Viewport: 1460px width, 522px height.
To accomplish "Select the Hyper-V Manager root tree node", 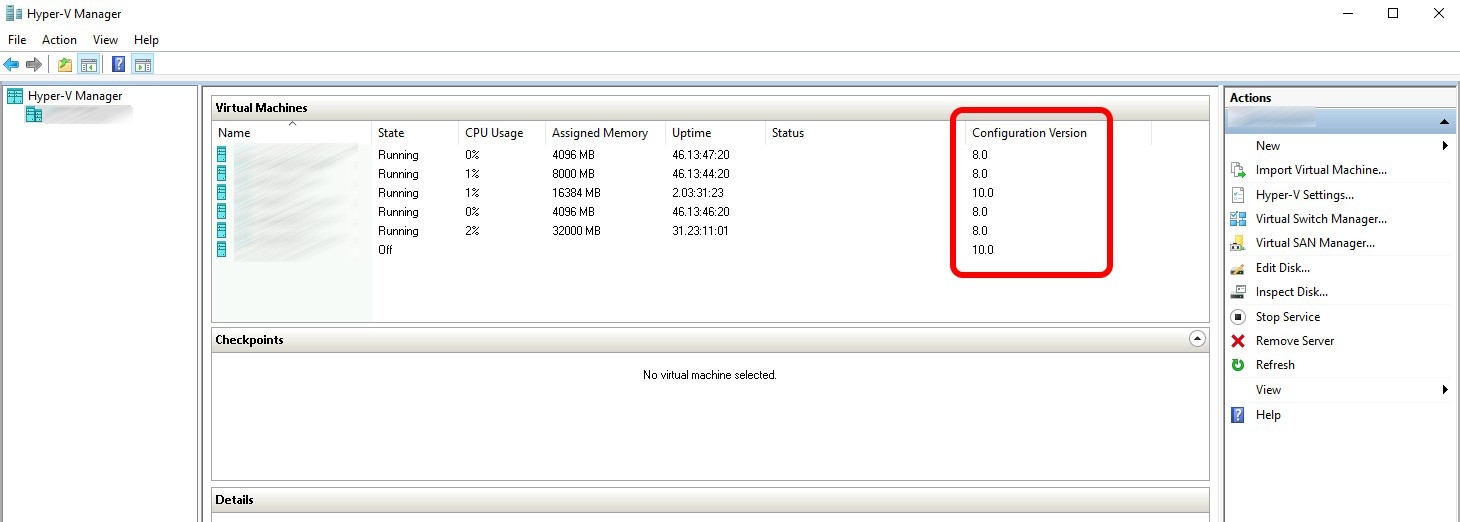I will click(74, 96).
